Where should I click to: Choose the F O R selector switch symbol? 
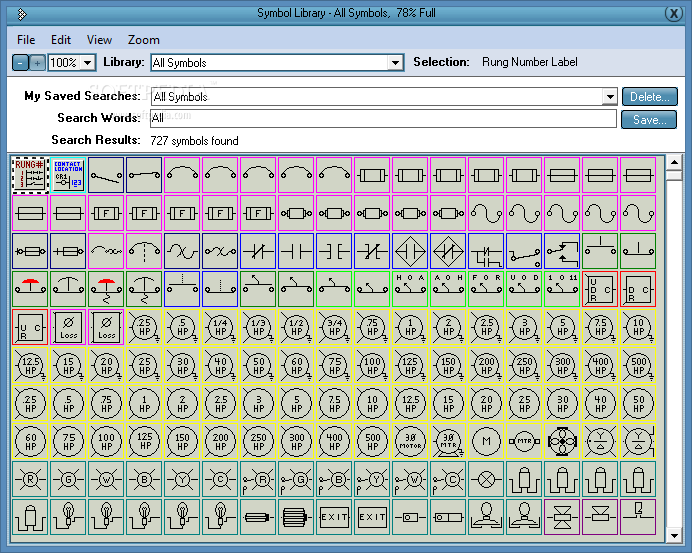[486, 289]
